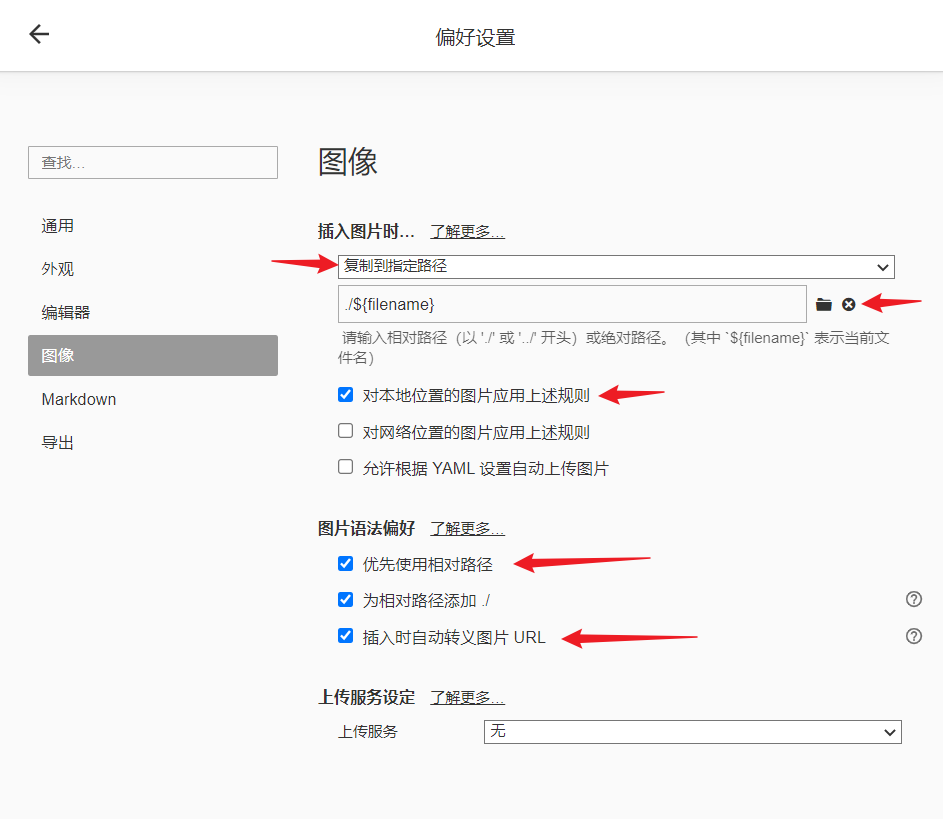Image resolution: width=943 pixels, height=819 pixels.
Task: Open the 导出 settings section
Action: point(58,442)
